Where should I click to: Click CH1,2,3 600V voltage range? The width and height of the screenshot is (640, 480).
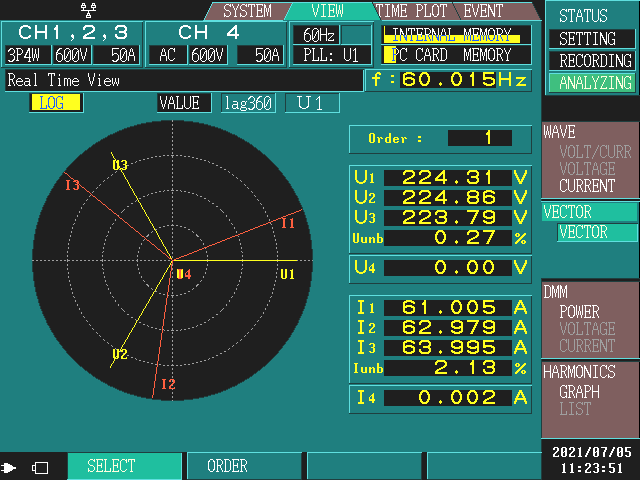(x=72, y=55)
